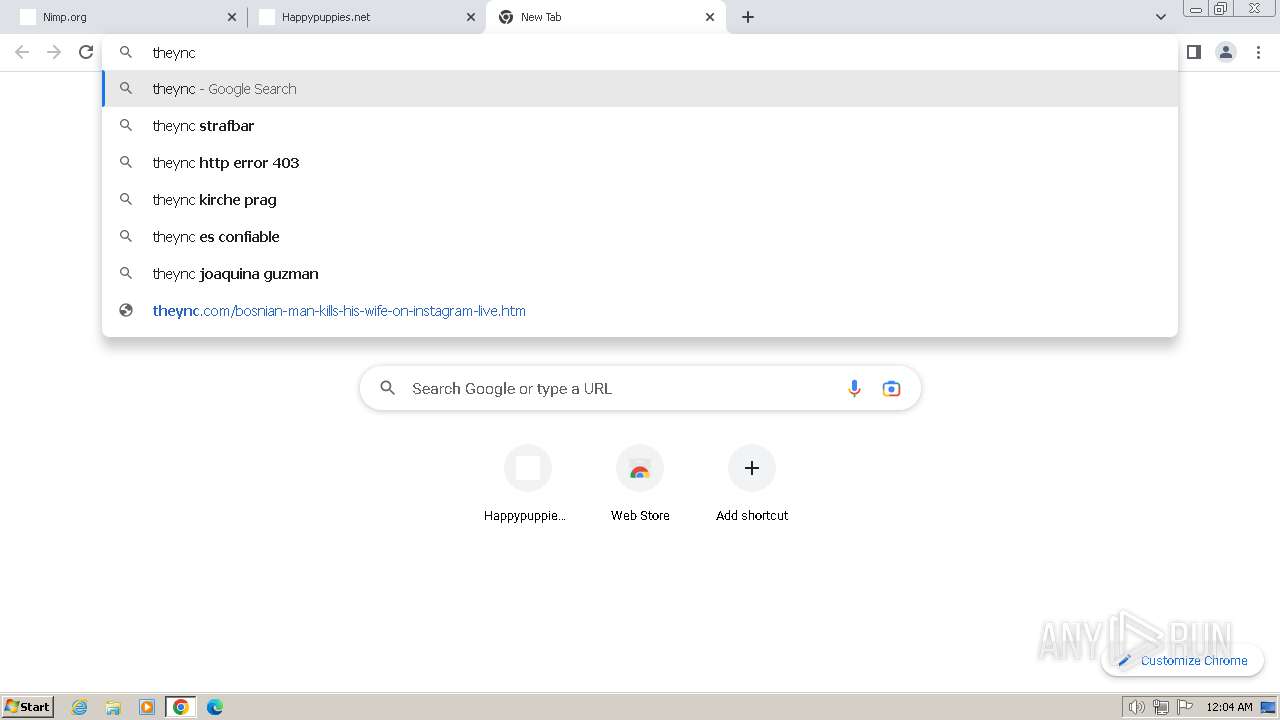
Task: Reload the current page
Action: tap(86, 52)
